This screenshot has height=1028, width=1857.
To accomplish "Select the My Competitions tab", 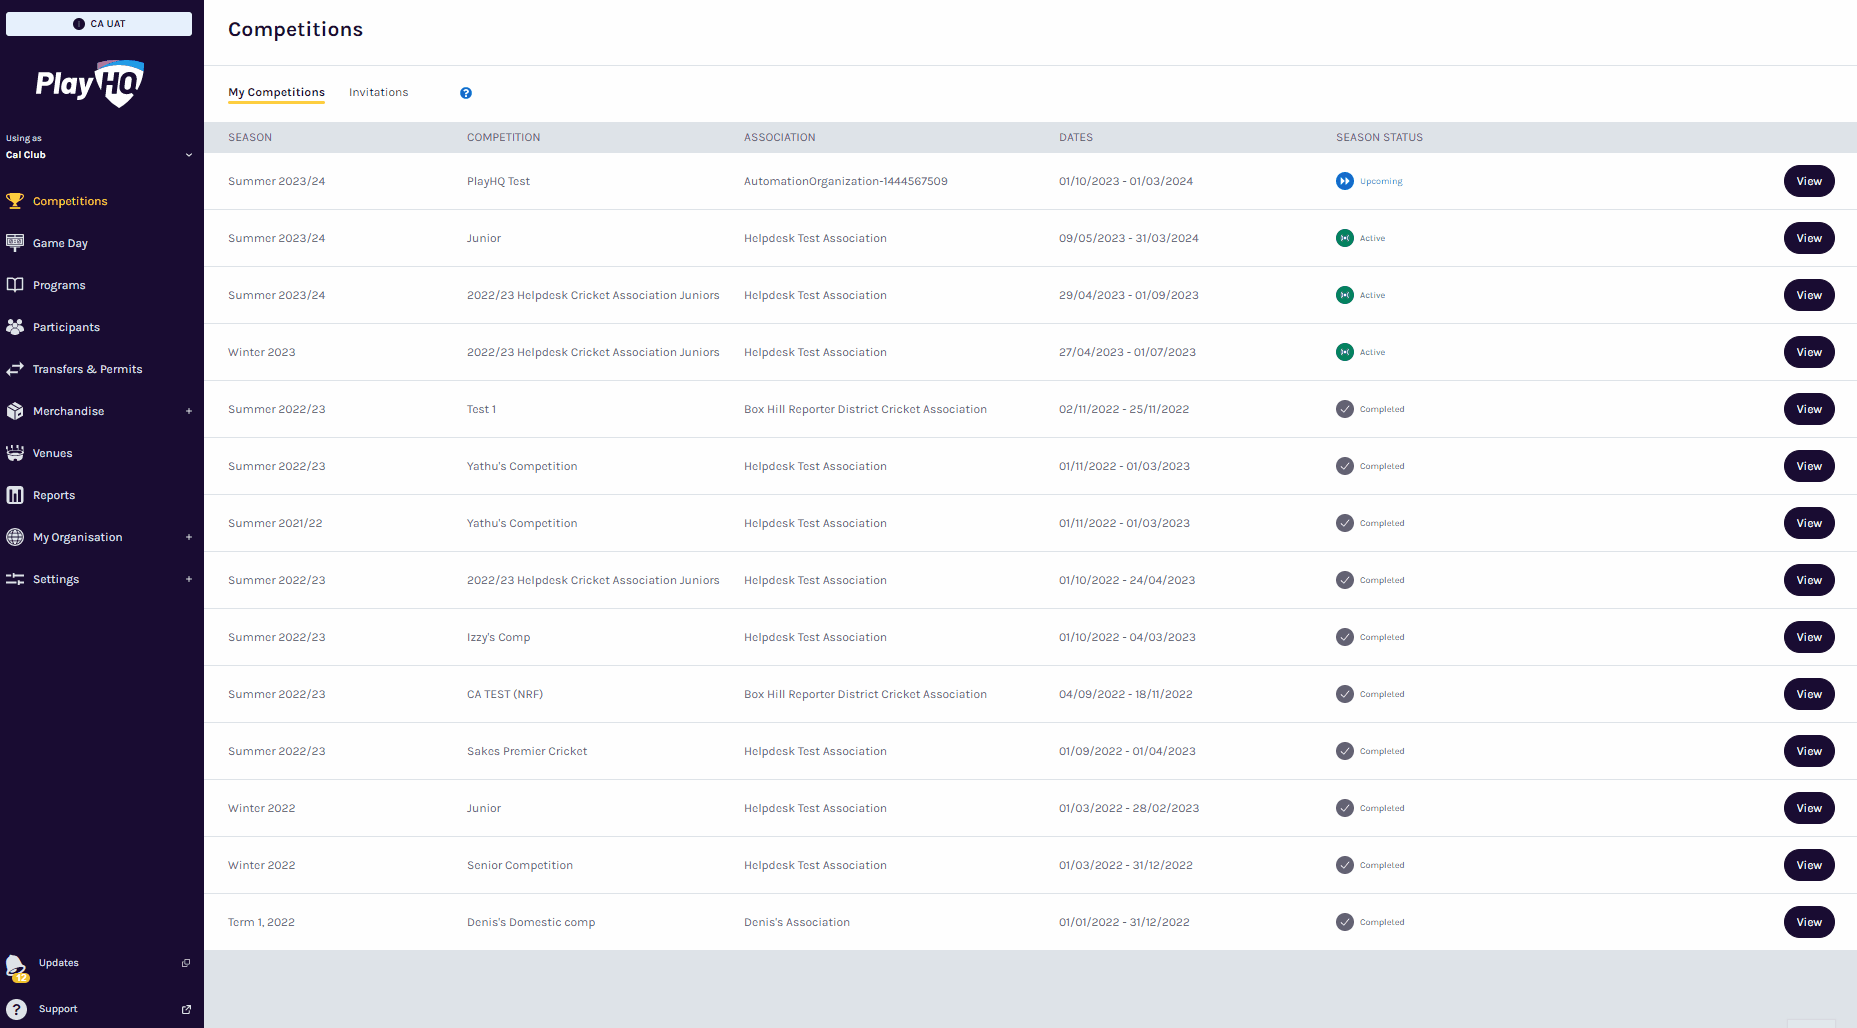I will click(276, 92).
